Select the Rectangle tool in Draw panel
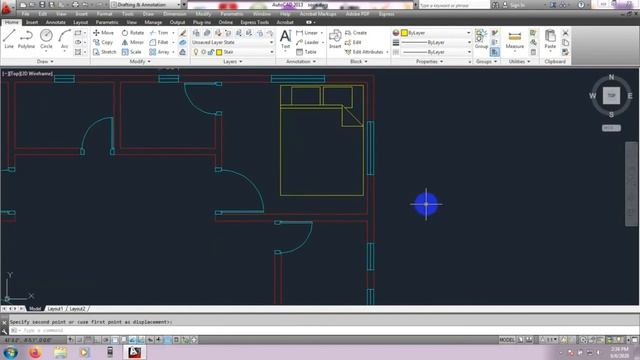 coord(78,33)
